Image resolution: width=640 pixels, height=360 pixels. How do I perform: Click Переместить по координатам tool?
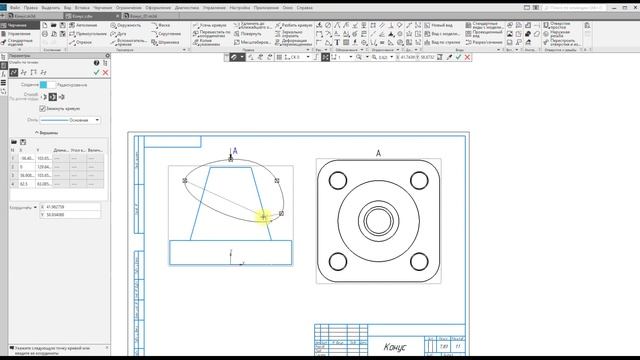point(211,34)
